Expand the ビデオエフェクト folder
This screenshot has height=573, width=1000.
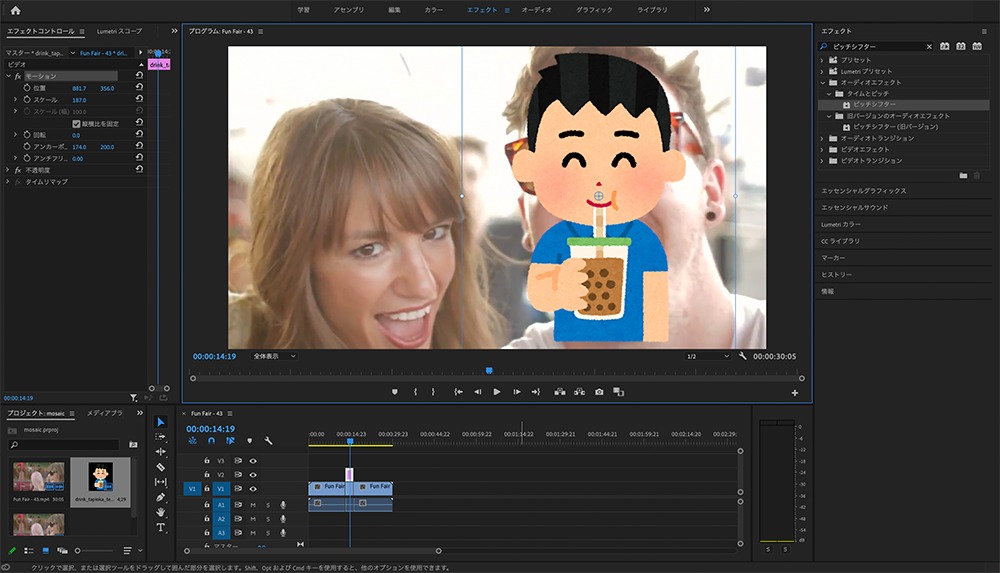click(822, 149)
